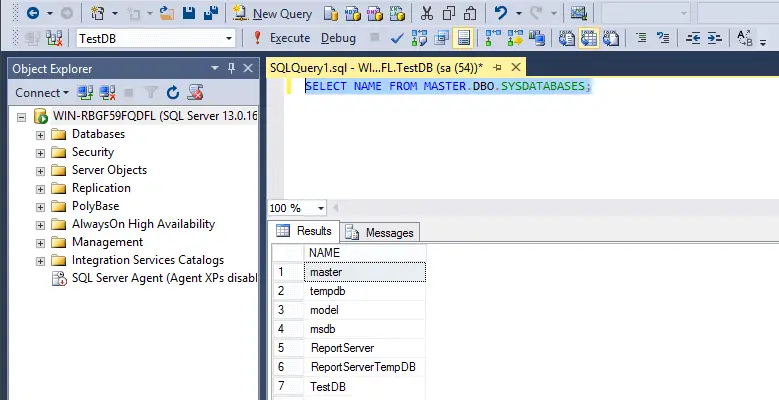Open the Navigate Backward history dropdown arrow
The width and height of the screenshot is (779, 400).
click(x=50, y=13)
